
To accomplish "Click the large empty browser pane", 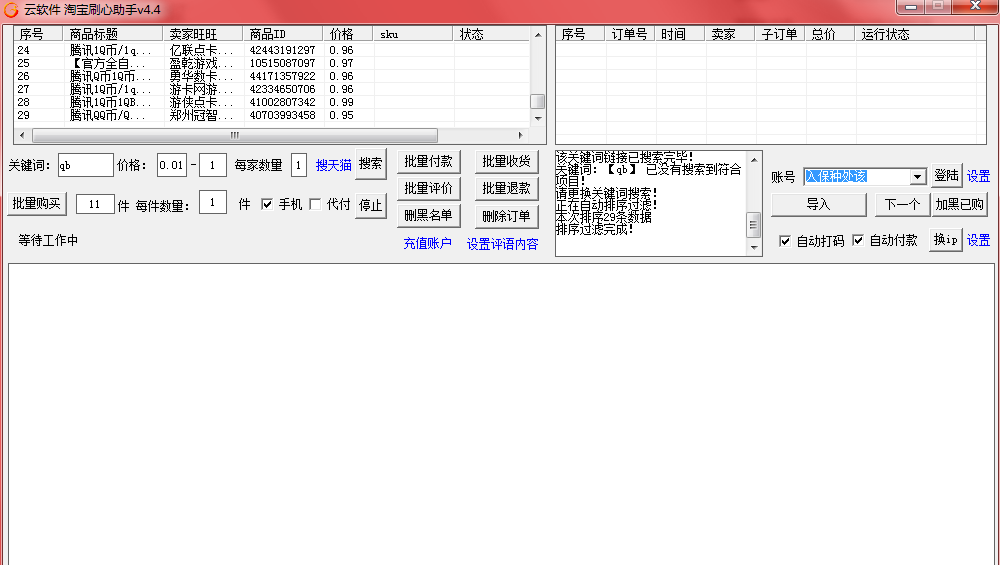I will click(501, 414).
